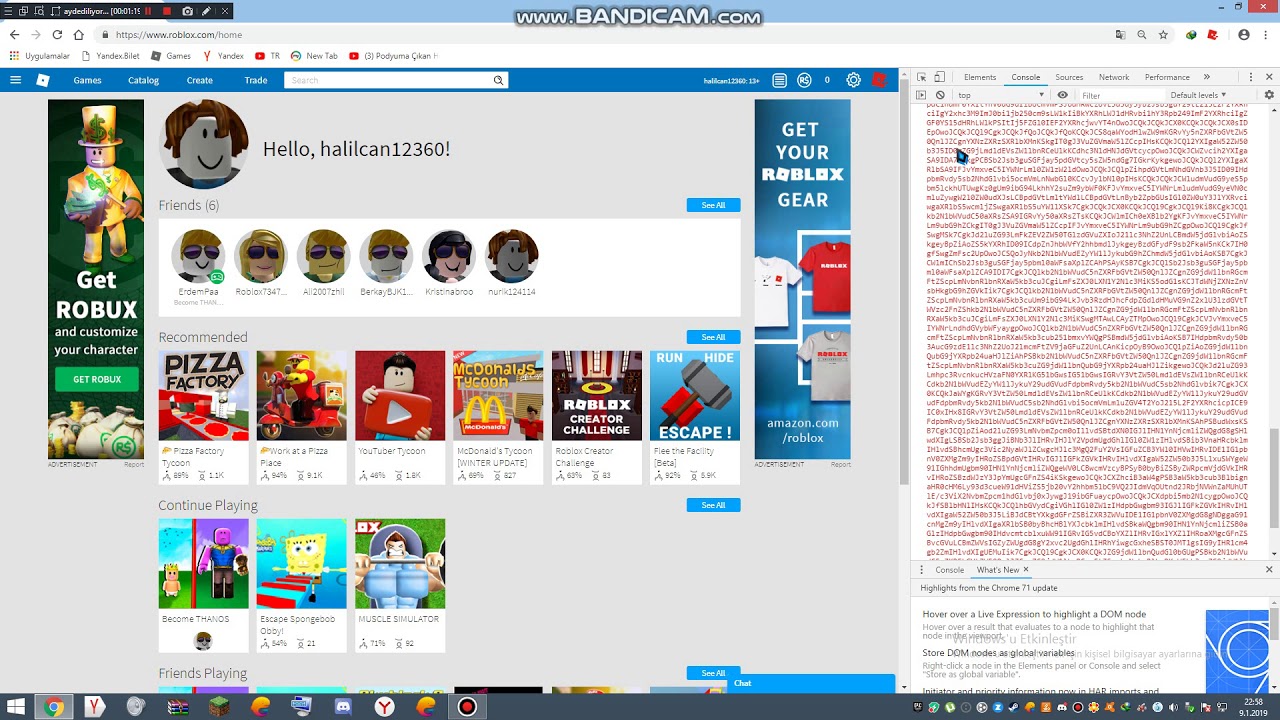
Task: Open the Robux balance icon
Action: [x=803, y=80]
